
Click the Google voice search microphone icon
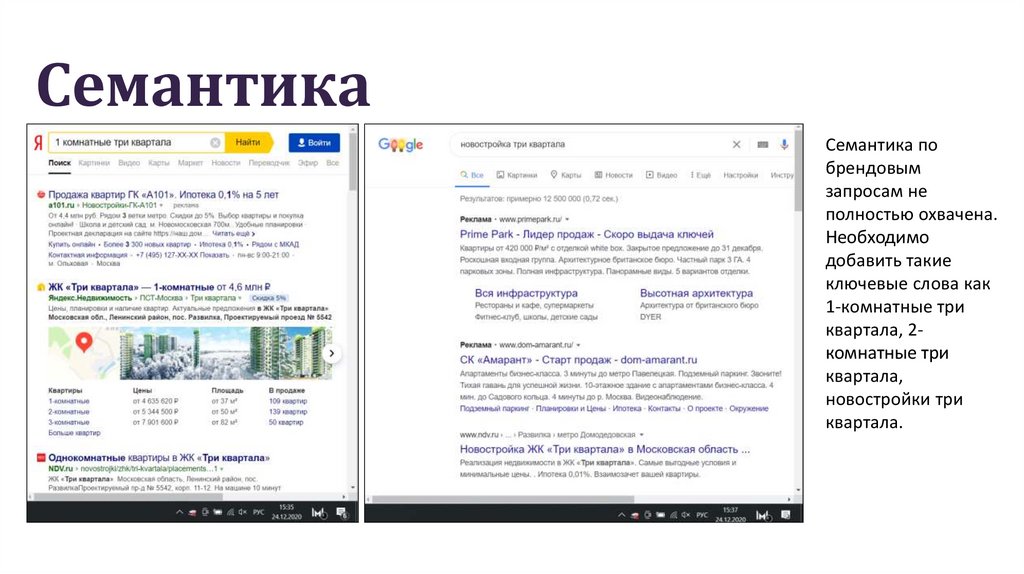(784, 144)
